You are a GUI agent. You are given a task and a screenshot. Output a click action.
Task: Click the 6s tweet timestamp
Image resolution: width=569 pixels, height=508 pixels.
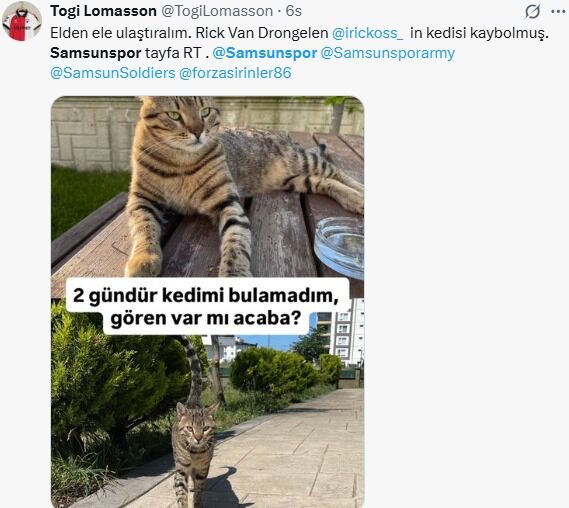(294, 11)
